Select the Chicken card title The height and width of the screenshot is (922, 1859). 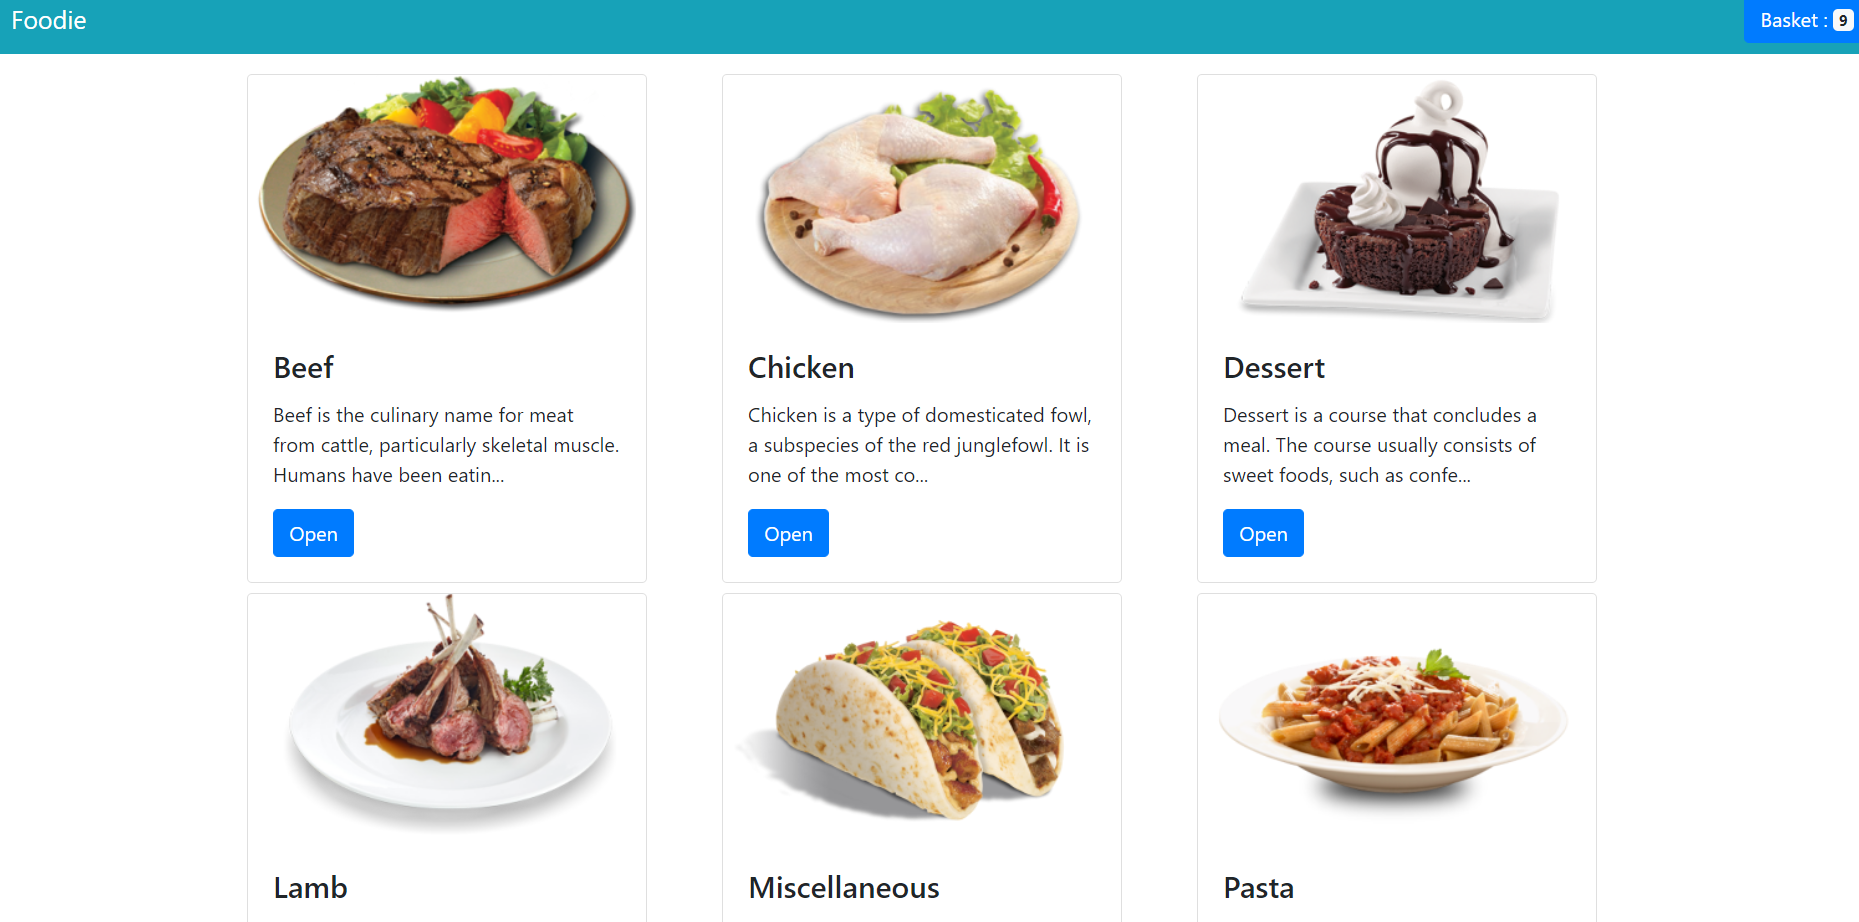tap(801, 368)
